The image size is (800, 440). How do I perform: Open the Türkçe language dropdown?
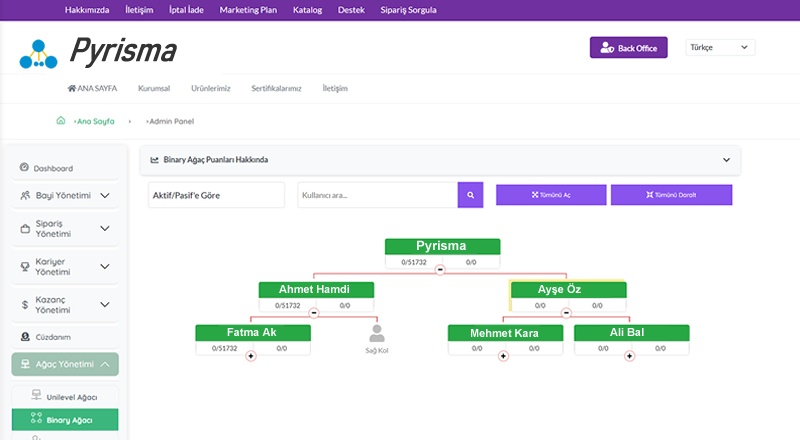720,48
